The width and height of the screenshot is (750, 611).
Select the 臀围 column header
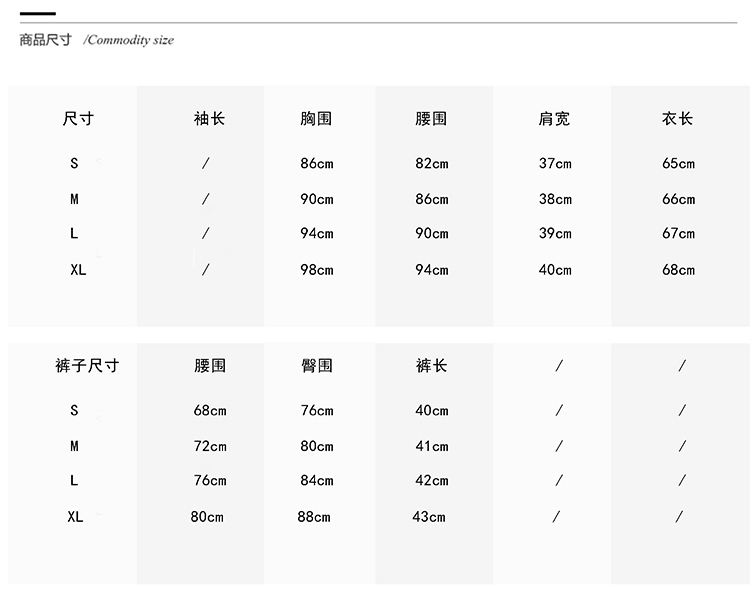tap(316, 366)
